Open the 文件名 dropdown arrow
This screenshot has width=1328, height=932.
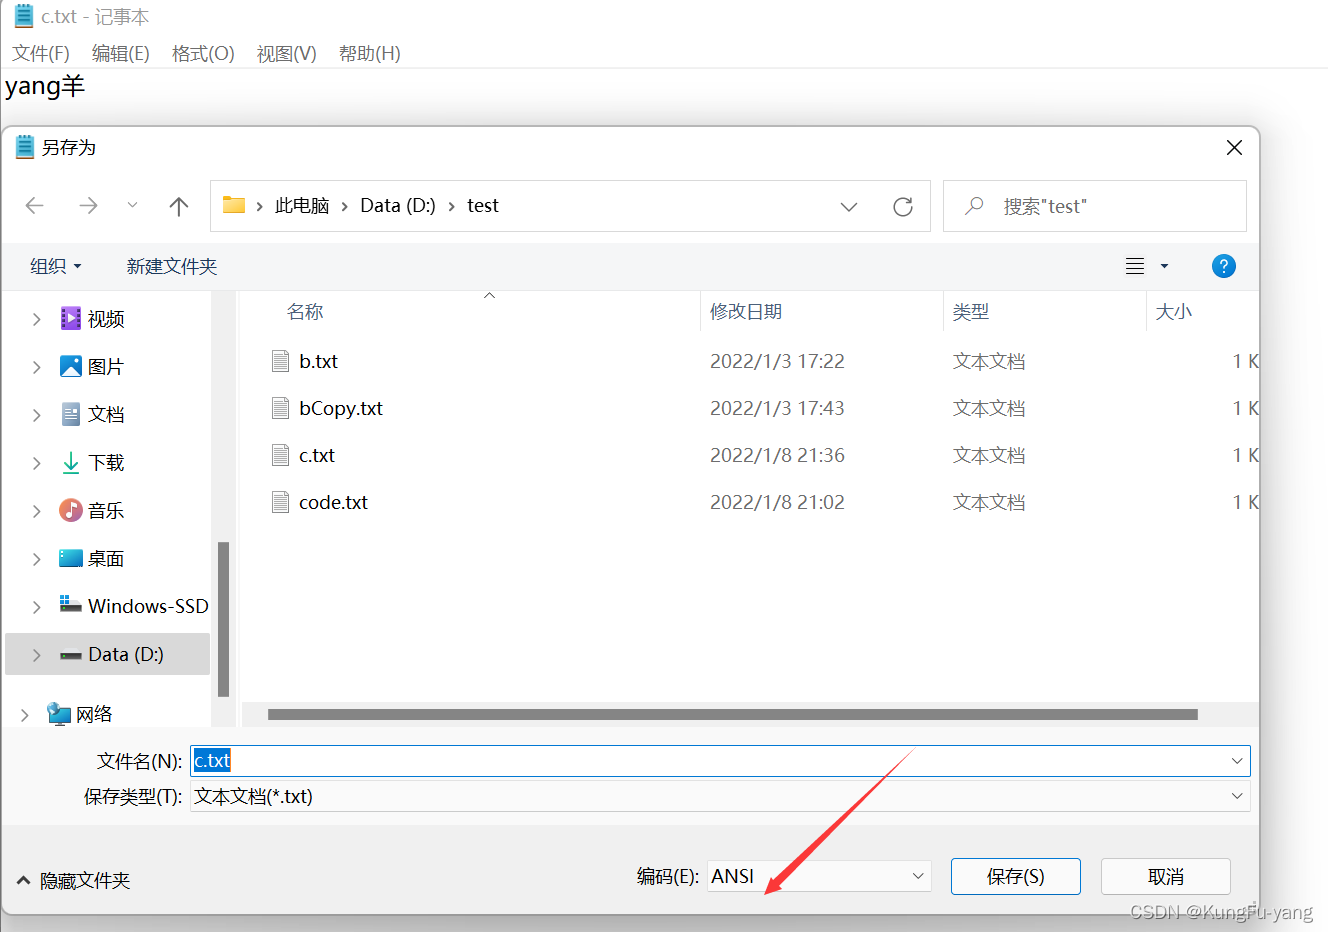click(x=1237, y=761)
